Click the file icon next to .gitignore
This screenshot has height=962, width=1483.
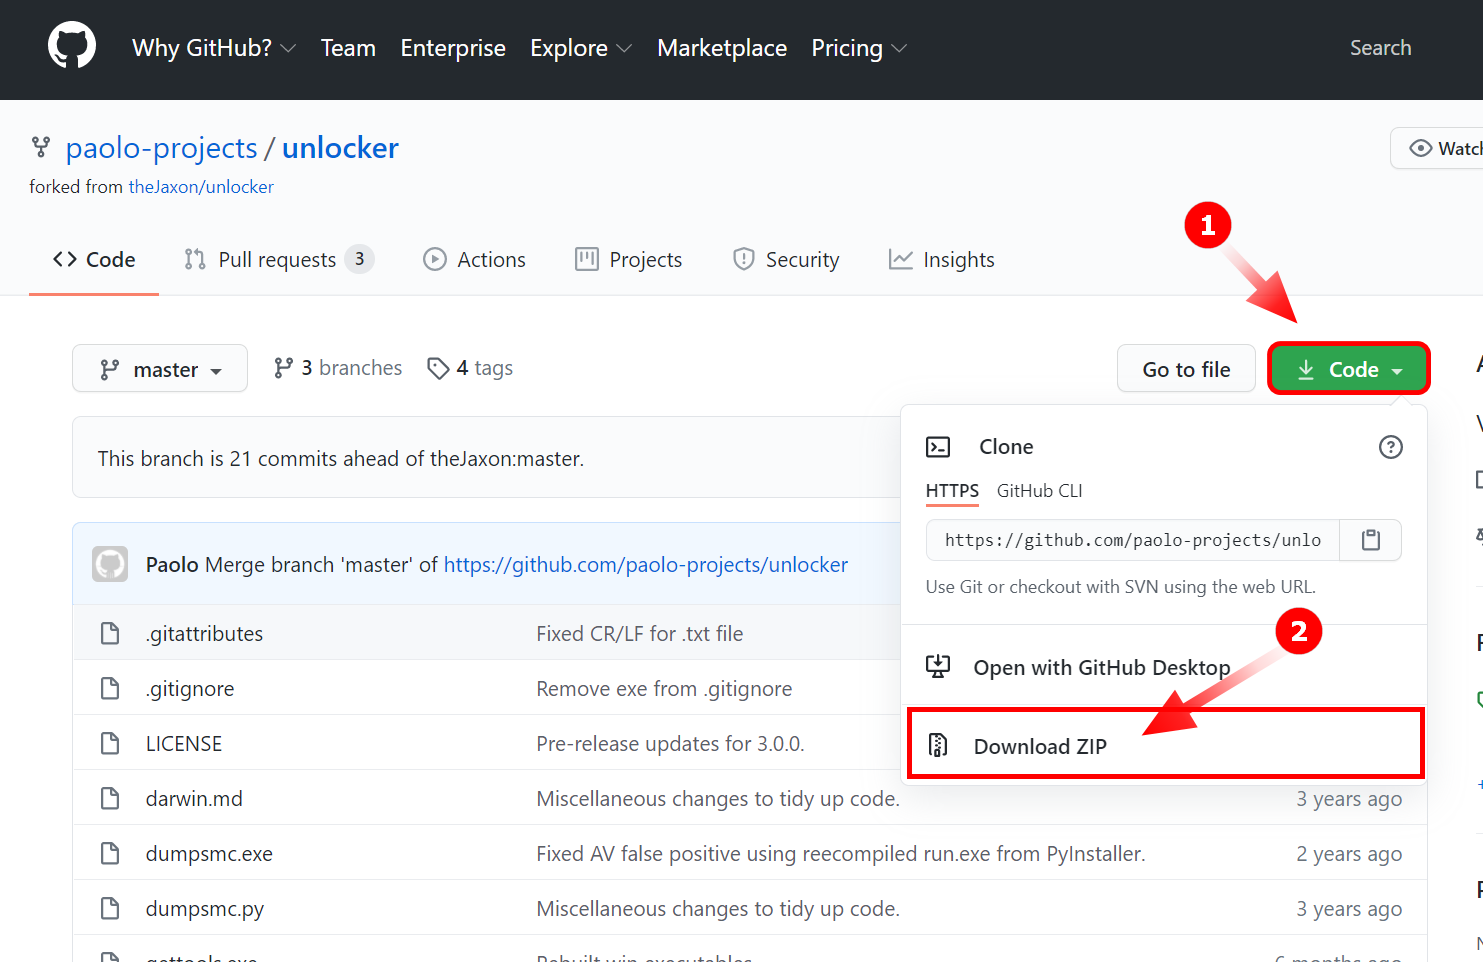coord(110,688)
